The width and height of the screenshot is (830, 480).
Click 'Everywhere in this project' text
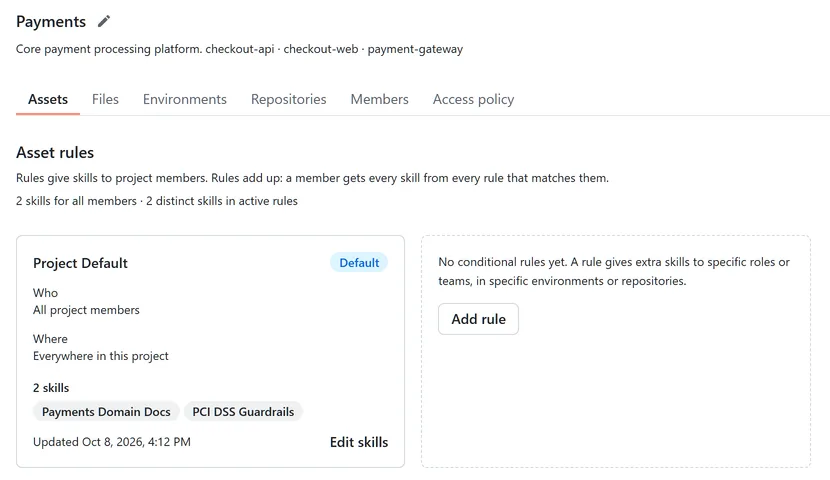point(101,356)
